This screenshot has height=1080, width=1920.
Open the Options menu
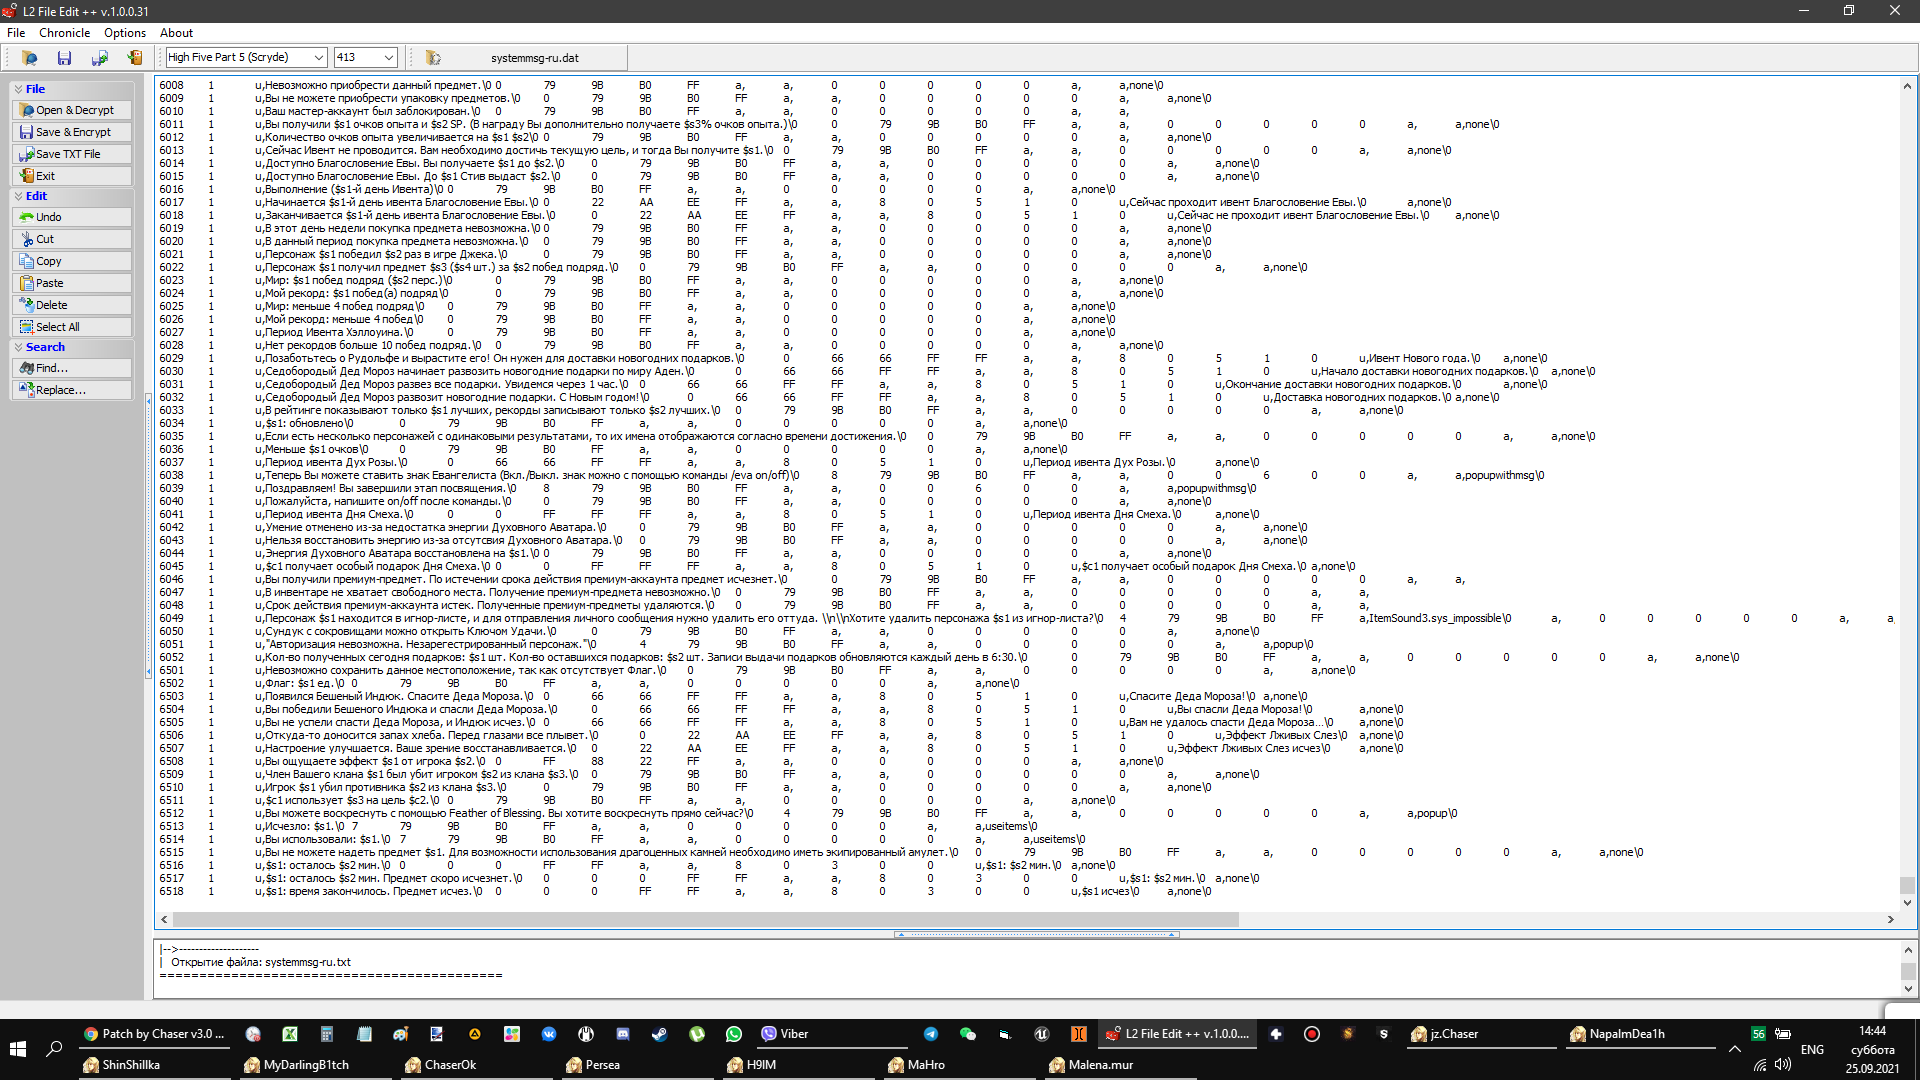(125, 33)
